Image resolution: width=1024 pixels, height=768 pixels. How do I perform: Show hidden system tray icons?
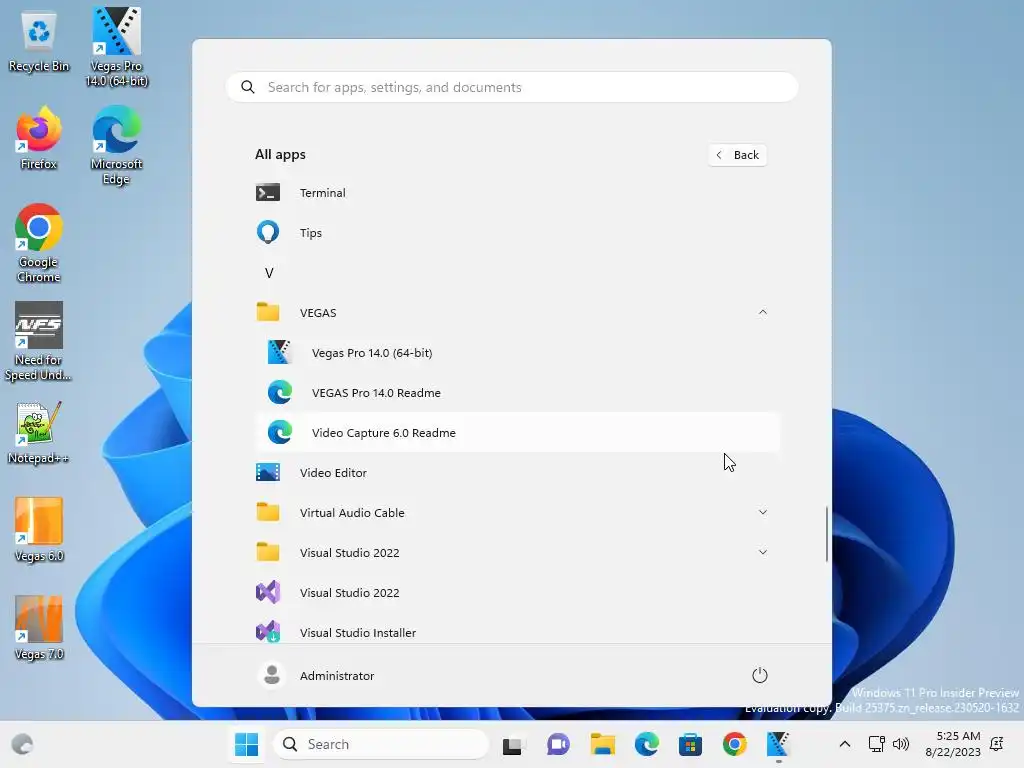point(844,744)
